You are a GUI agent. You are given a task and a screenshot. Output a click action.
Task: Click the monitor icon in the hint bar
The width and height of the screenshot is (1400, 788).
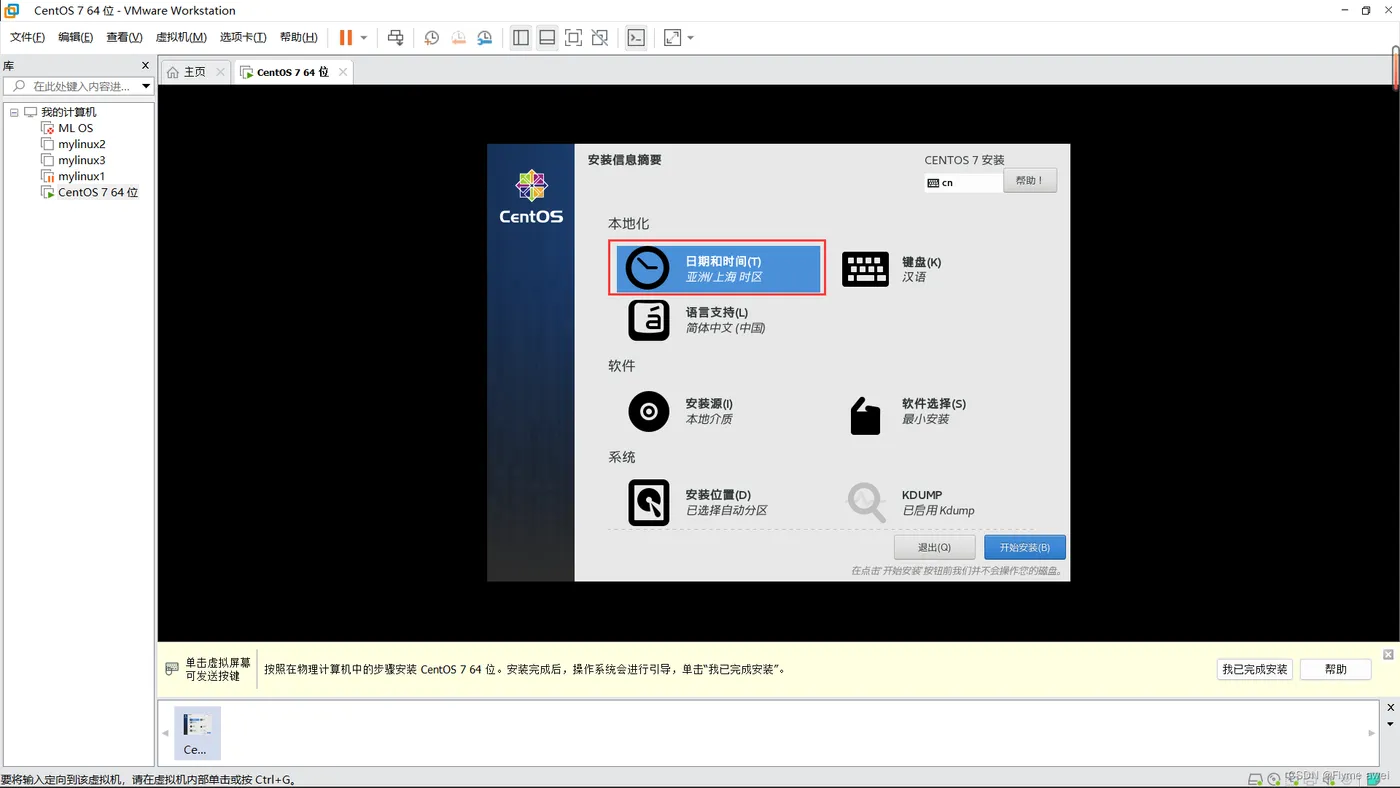click(172, 668)
